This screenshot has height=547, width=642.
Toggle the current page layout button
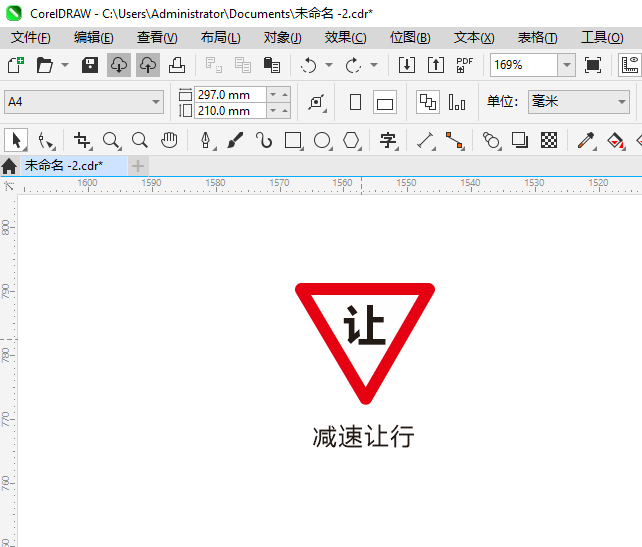tap(457, 102)
